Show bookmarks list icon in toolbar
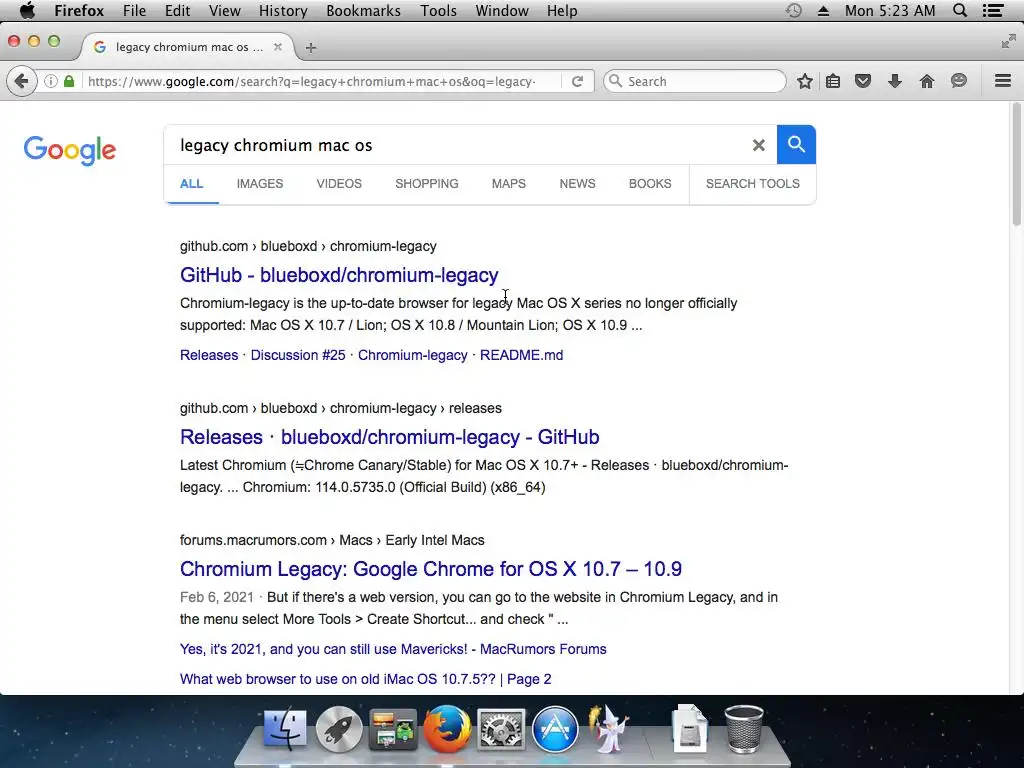The height and width of the screenshot is (768, 1024). pos(833,82)
